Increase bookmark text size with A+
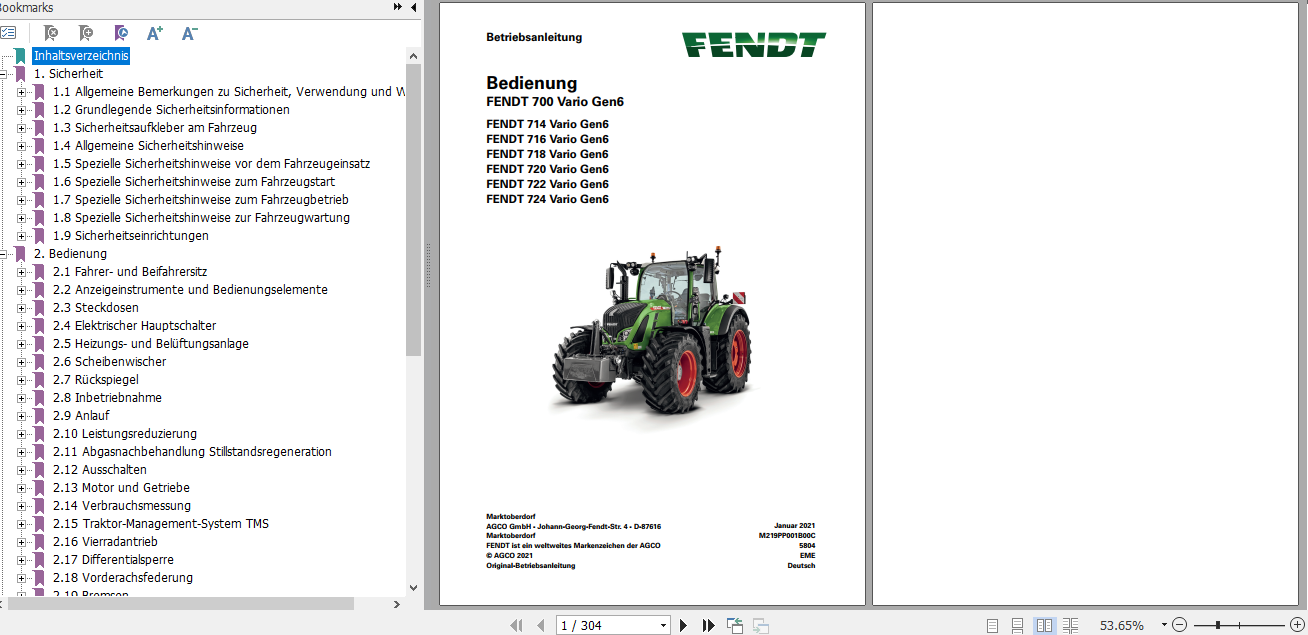Image resolution: width=1308 pixels, height=635 pixels. (155, 33)
